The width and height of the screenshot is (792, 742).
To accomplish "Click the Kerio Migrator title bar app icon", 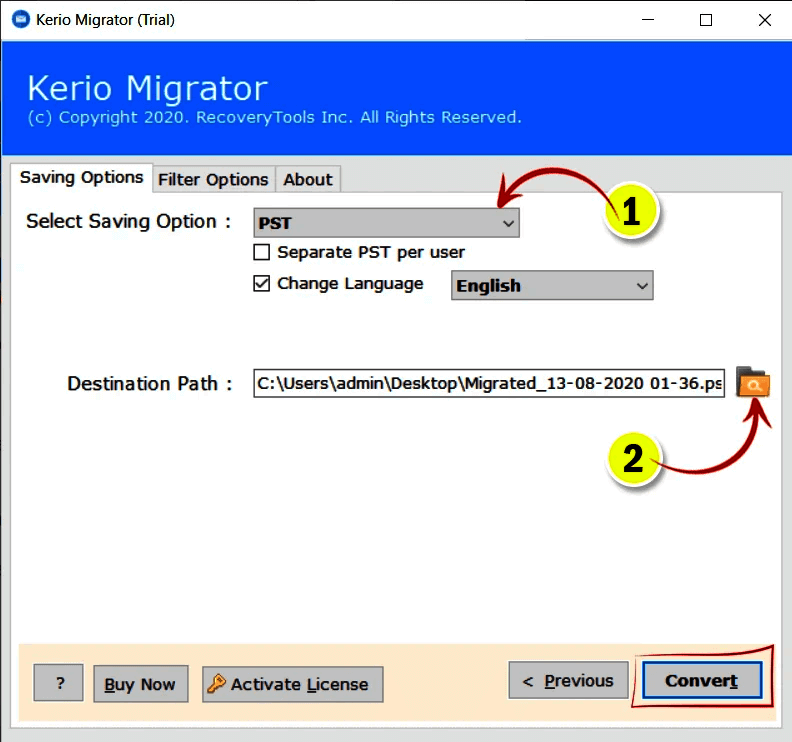I will click(x=19, y=20).
